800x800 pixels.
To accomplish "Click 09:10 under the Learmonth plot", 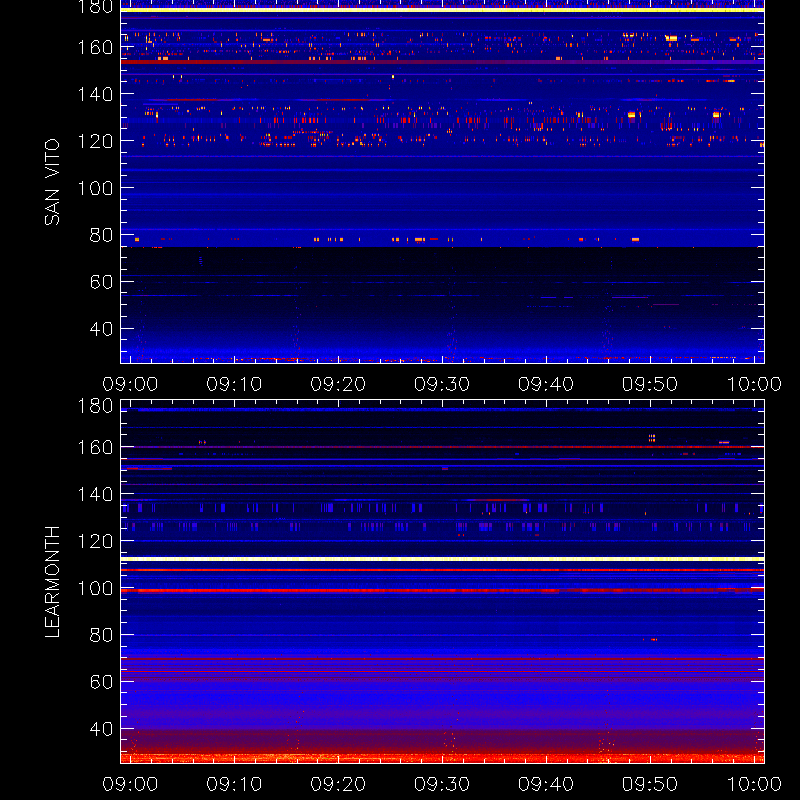I will point(234,784).
